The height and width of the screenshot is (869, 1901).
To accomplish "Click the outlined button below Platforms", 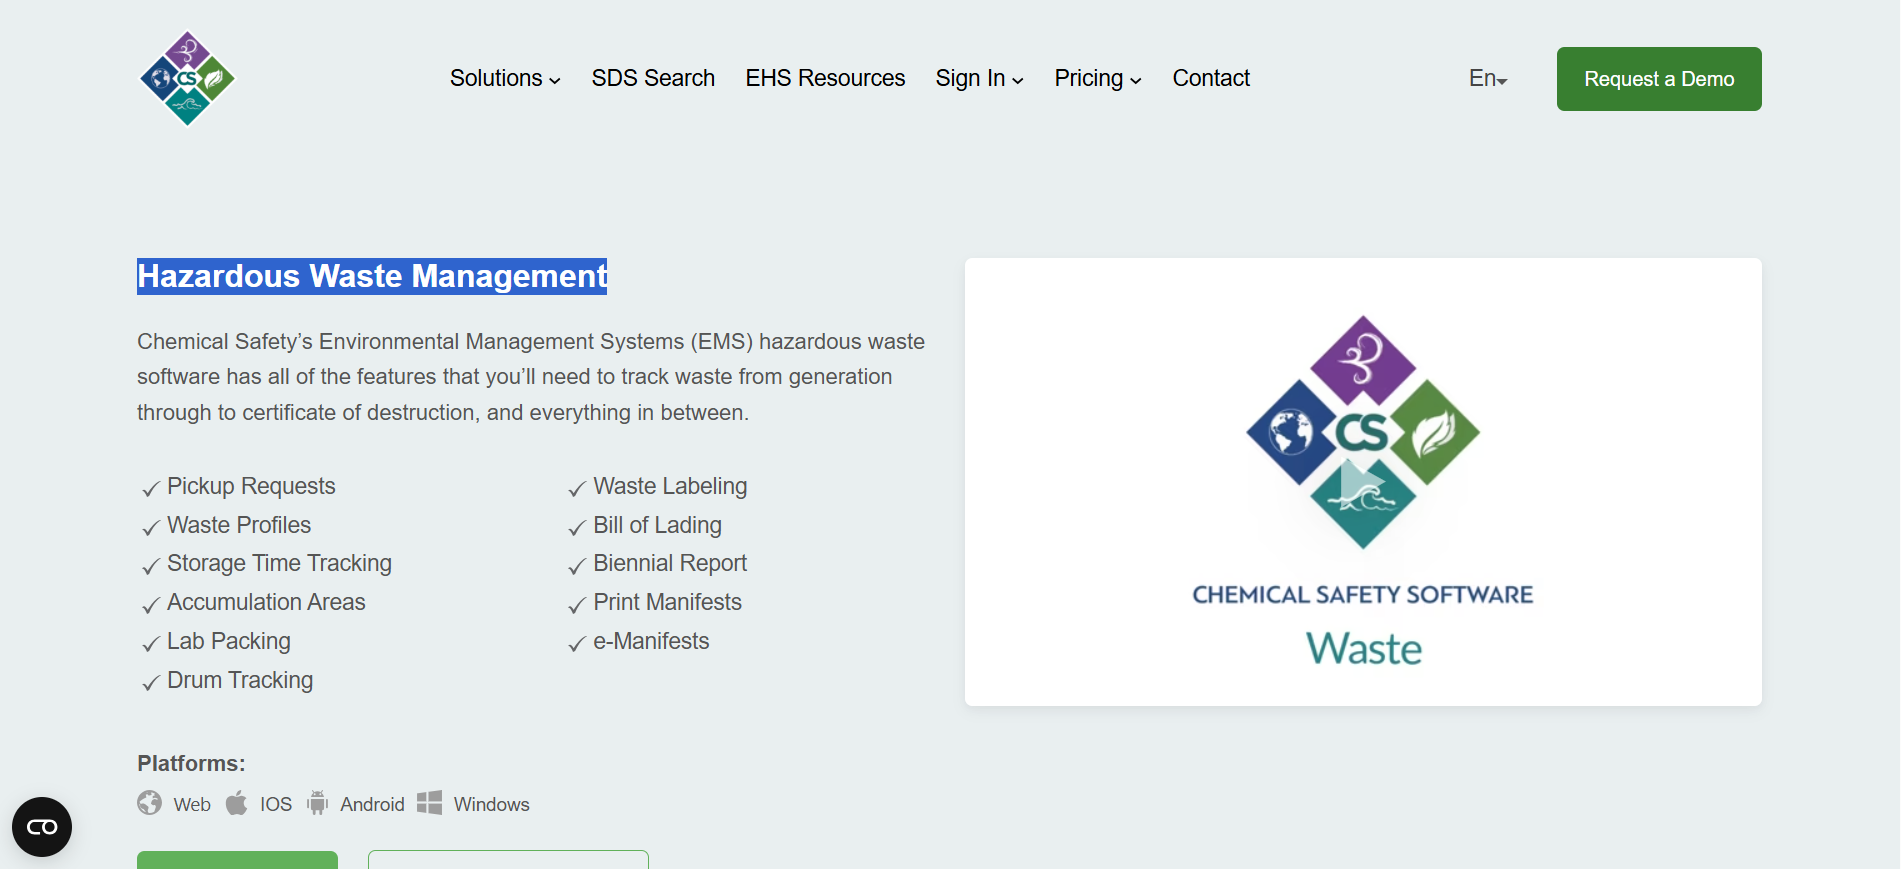I will click(508, 860).
